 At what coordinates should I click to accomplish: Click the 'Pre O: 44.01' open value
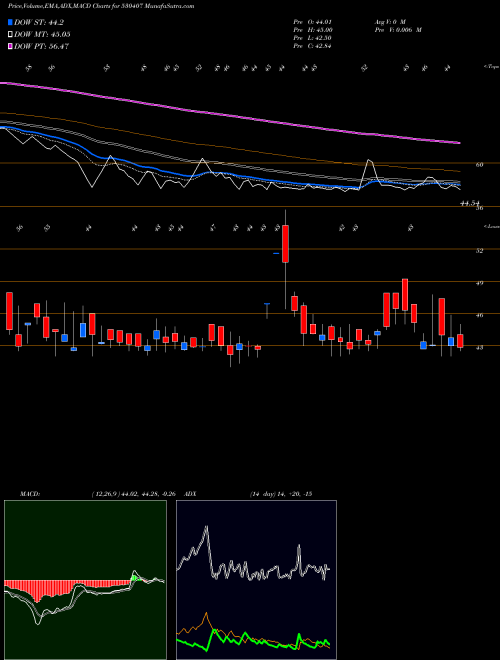(313, 21)
